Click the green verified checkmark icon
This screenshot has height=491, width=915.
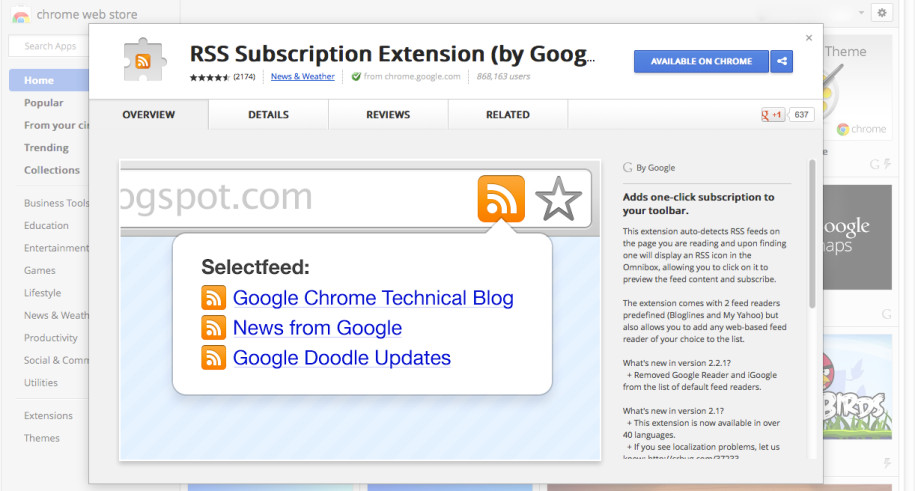point(356,77)
